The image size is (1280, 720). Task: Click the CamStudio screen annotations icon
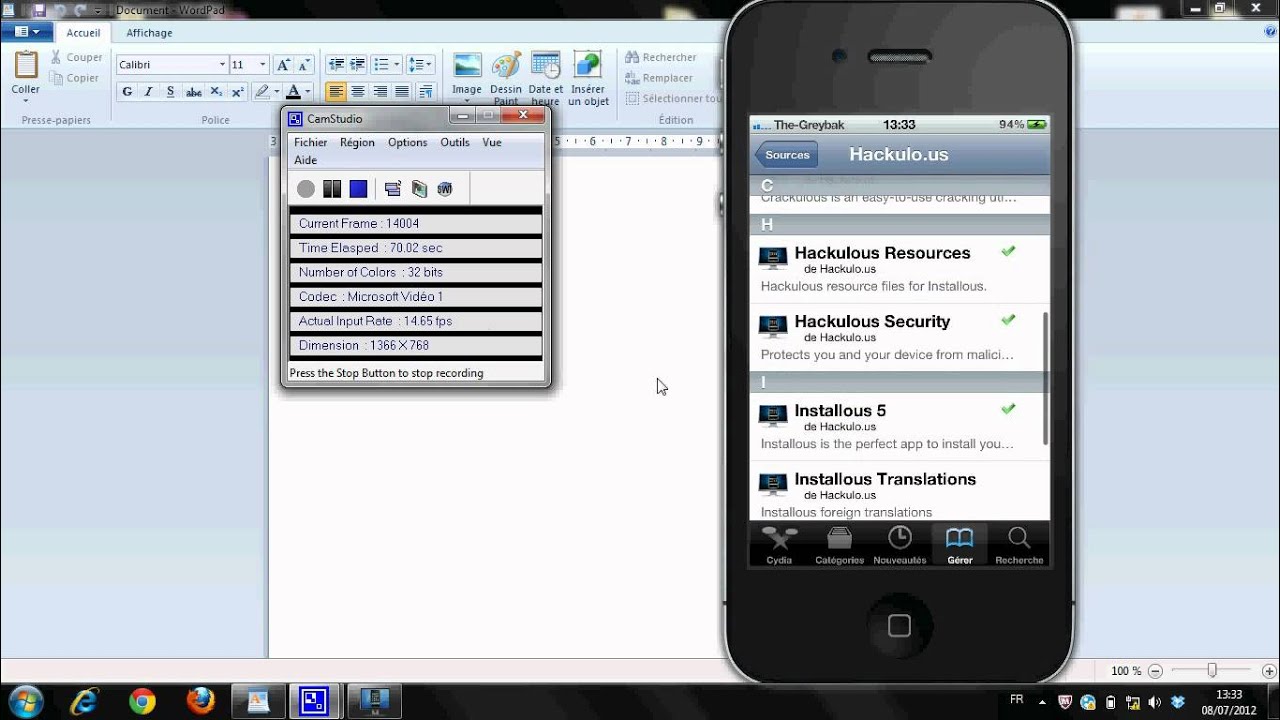point(393,189)
